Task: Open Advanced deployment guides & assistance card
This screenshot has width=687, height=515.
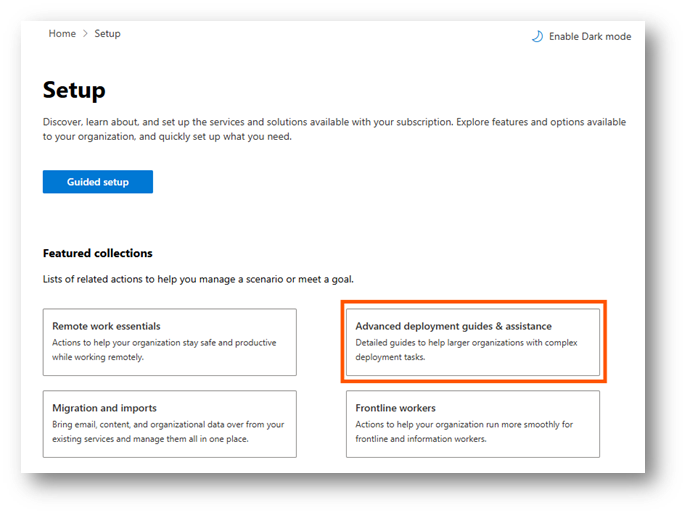Action: (x=473, y=342)
